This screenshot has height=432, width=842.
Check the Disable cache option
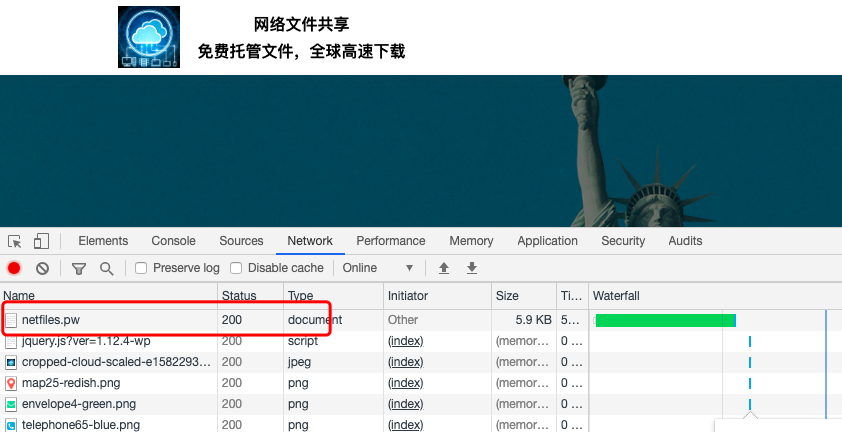coord(236,268)
